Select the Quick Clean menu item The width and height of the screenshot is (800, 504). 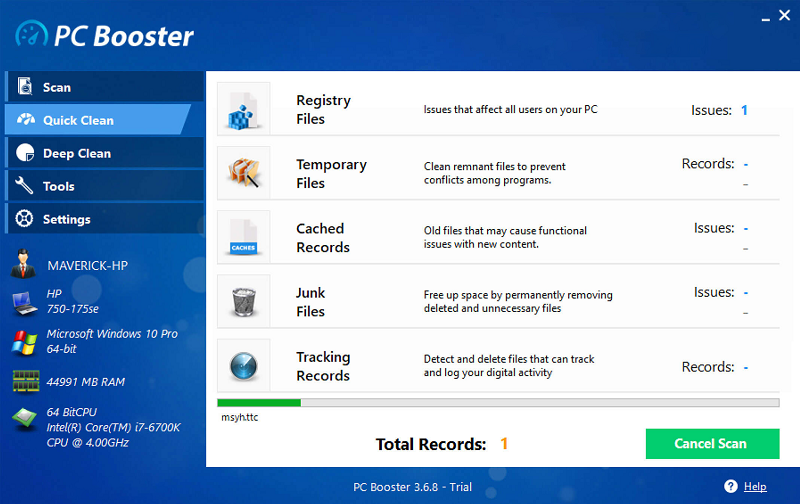click(98, 120)
